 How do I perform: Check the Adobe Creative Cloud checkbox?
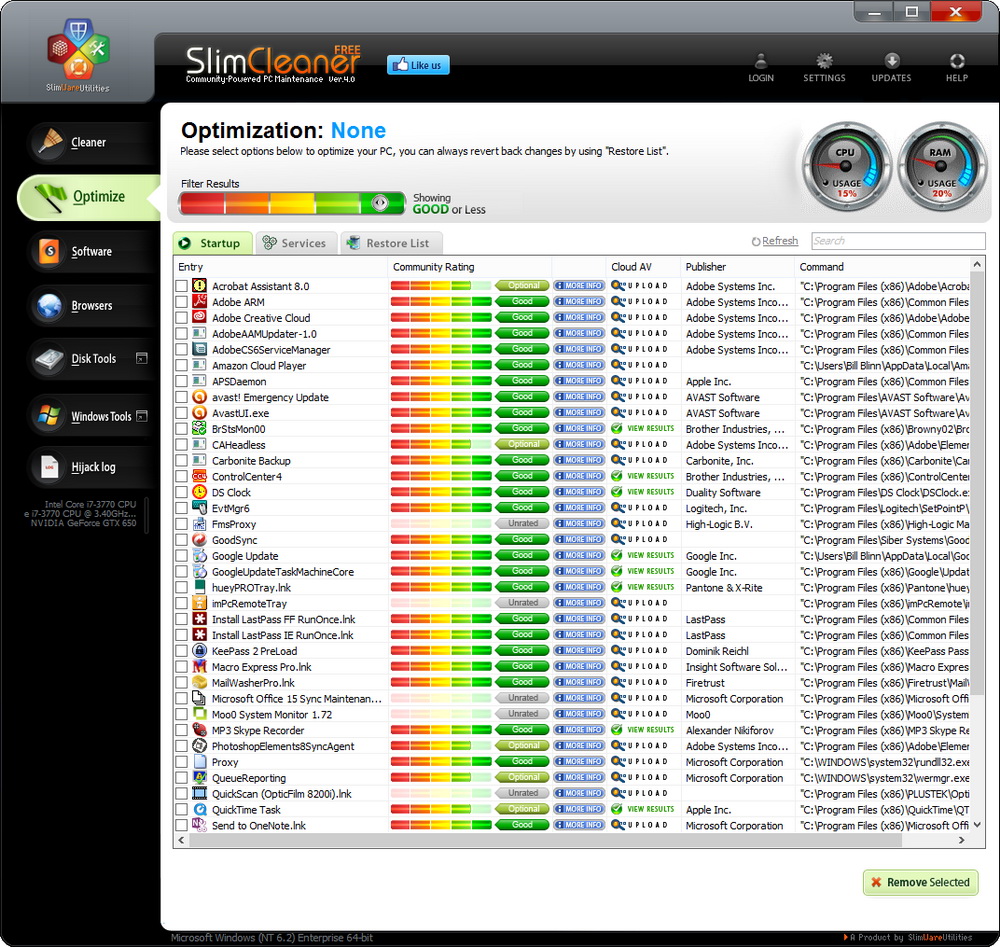(182, 318)
